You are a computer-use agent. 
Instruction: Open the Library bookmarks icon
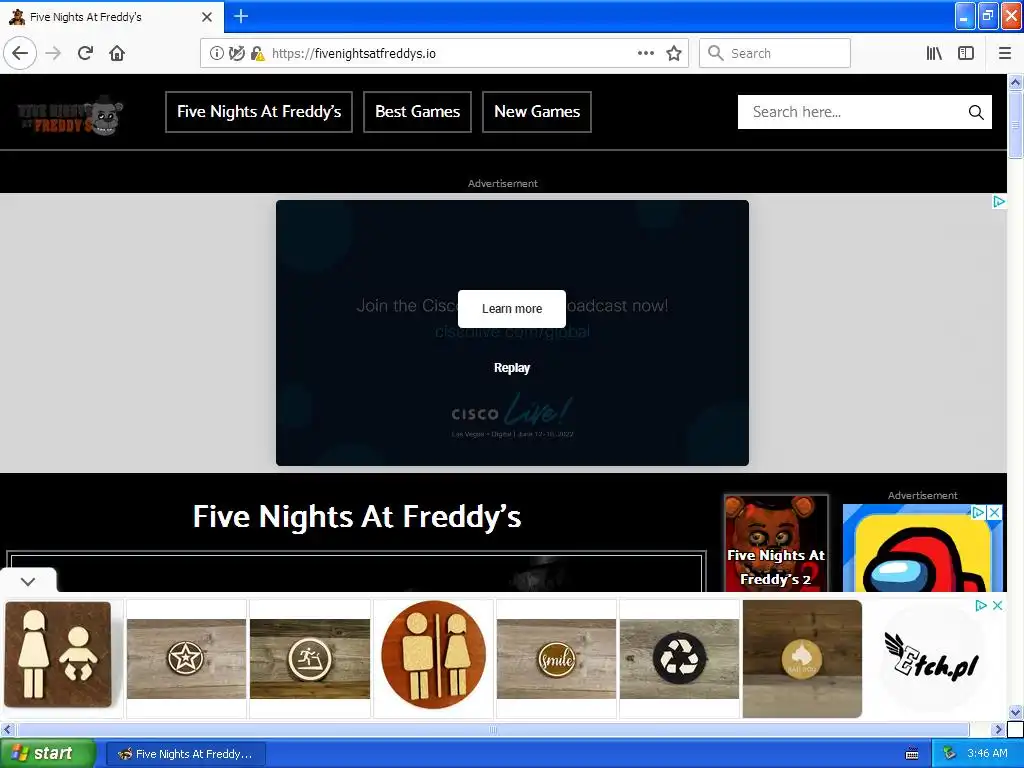[934, 53]
